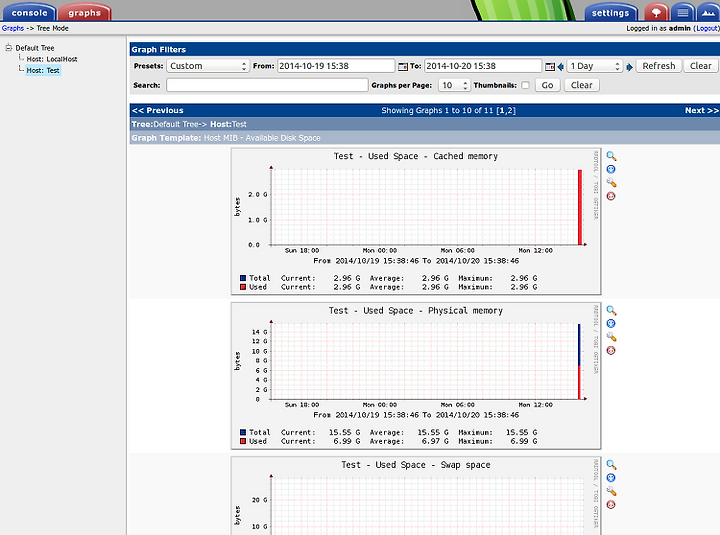Open the wrench properties icon for Cached memory graph
The image size is (720, 535).
pos(611,183)
